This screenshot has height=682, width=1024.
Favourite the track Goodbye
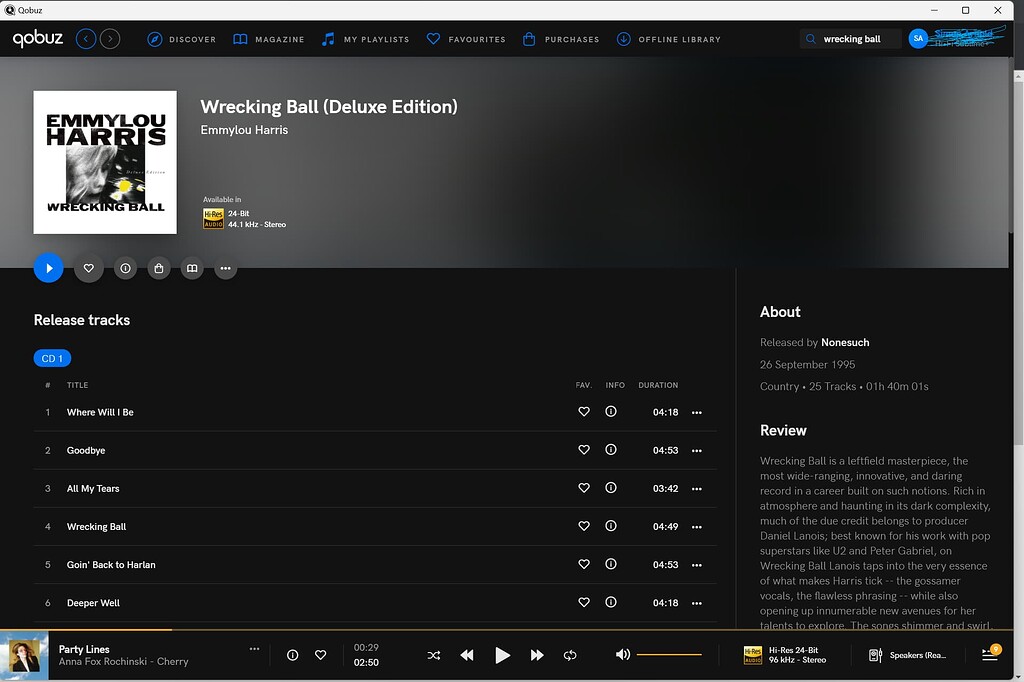[x=584, y=450]
